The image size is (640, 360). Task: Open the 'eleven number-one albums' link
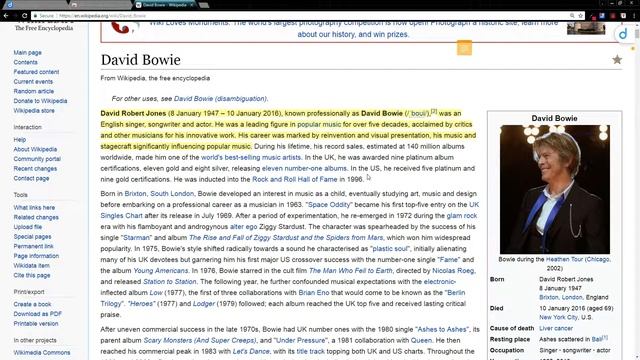[x=304, y=168]
